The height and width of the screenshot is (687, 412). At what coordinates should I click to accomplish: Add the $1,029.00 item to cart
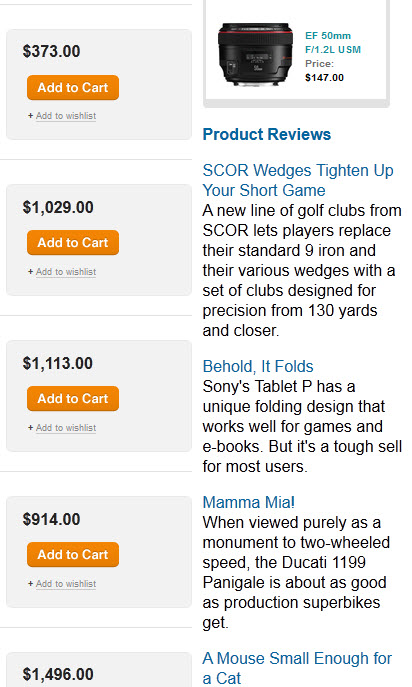(x=73, y=243)
